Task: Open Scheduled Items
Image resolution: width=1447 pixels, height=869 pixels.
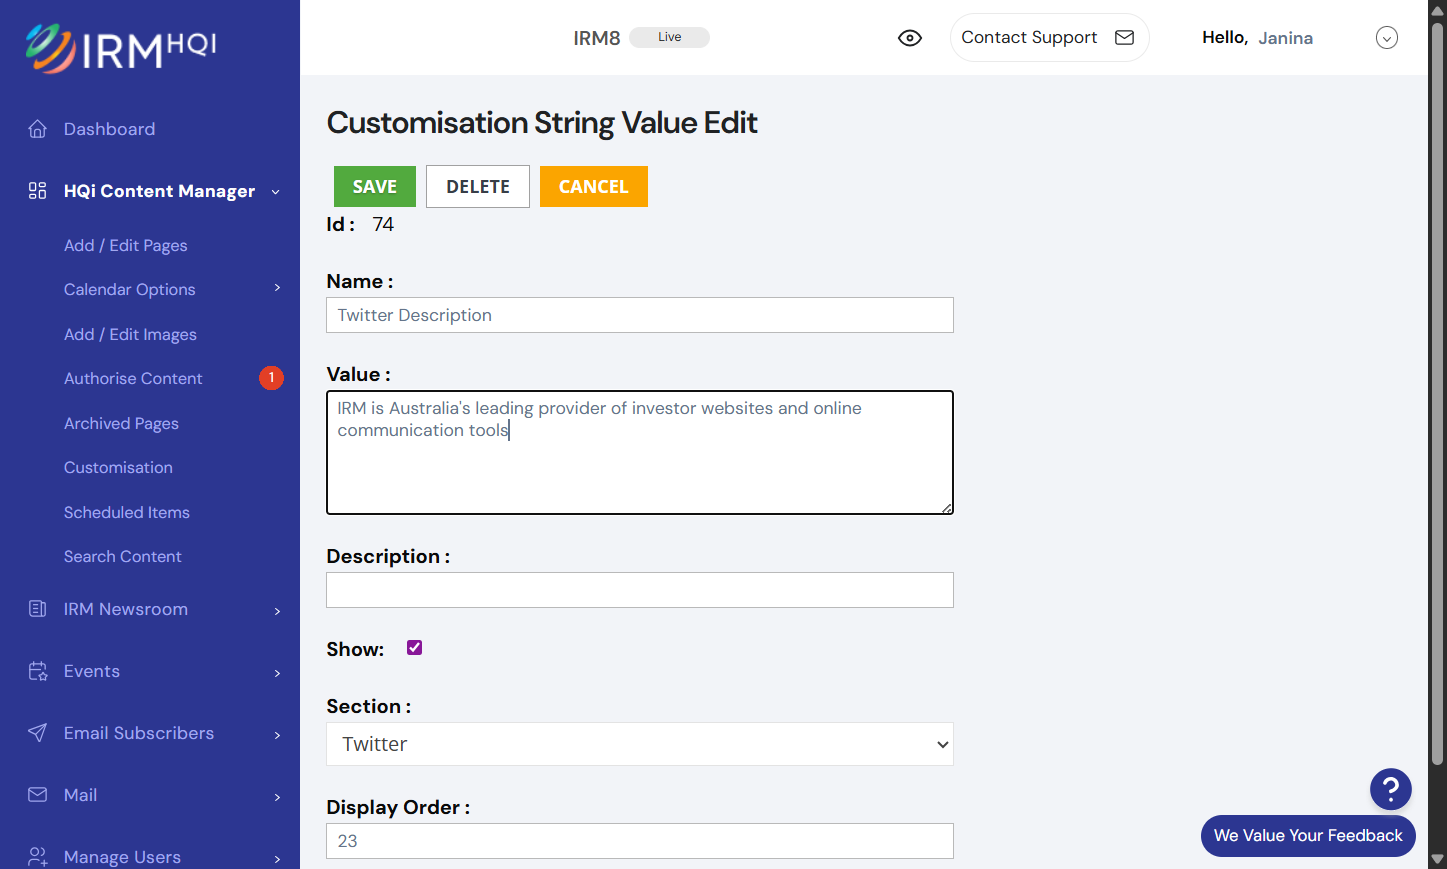Action: coord(127,512)
